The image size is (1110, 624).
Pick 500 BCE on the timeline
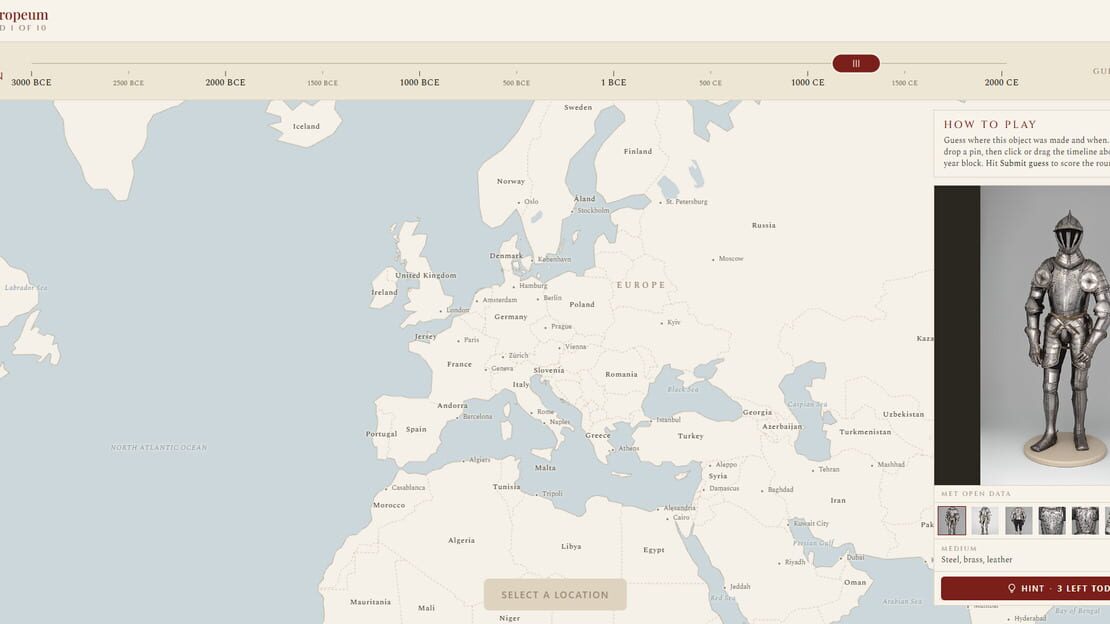[x=516, y=83]
